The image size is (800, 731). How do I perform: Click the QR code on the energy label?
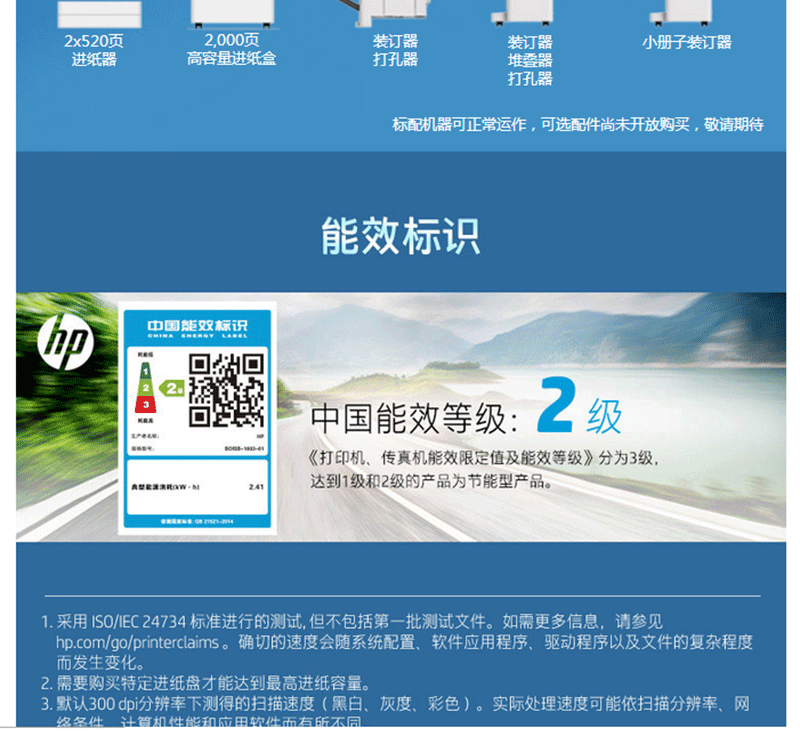pos(226,389)
